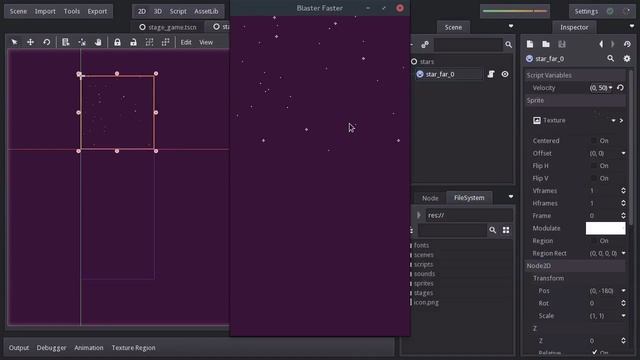
Task: Toggle the Centered checkbox
Action: coord(594,141)
